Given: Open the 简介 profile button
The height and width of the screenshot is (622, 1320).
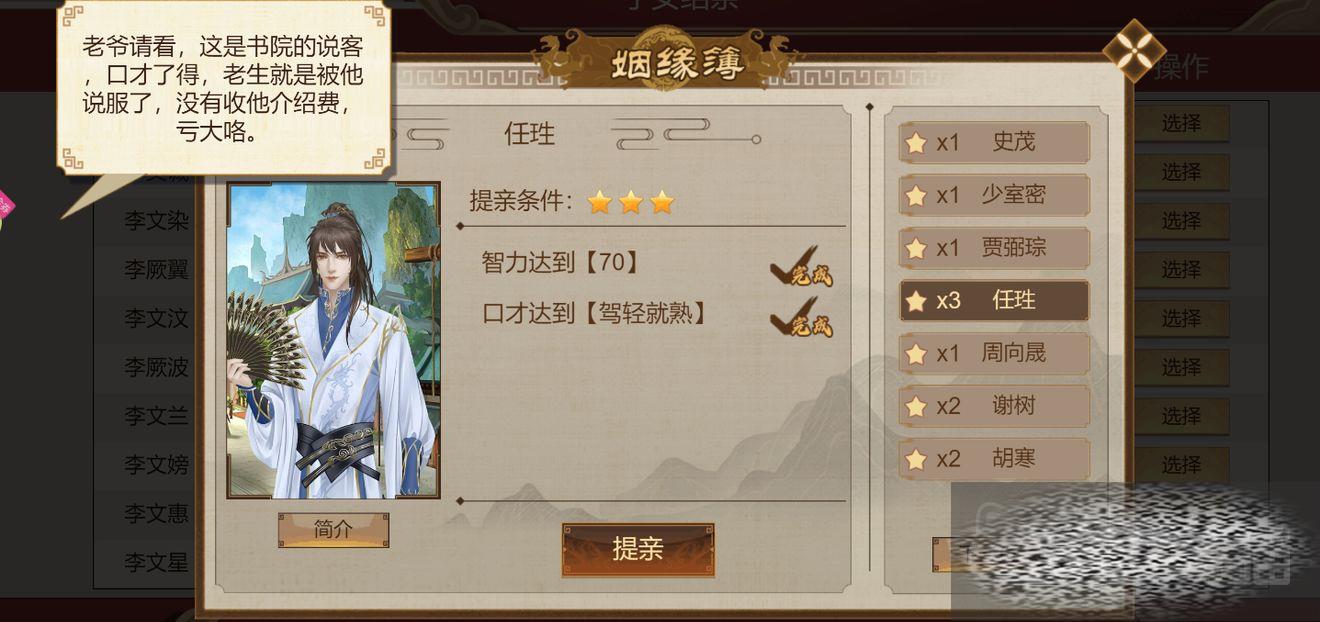Looking at the screenshot, I should [333, 530].
